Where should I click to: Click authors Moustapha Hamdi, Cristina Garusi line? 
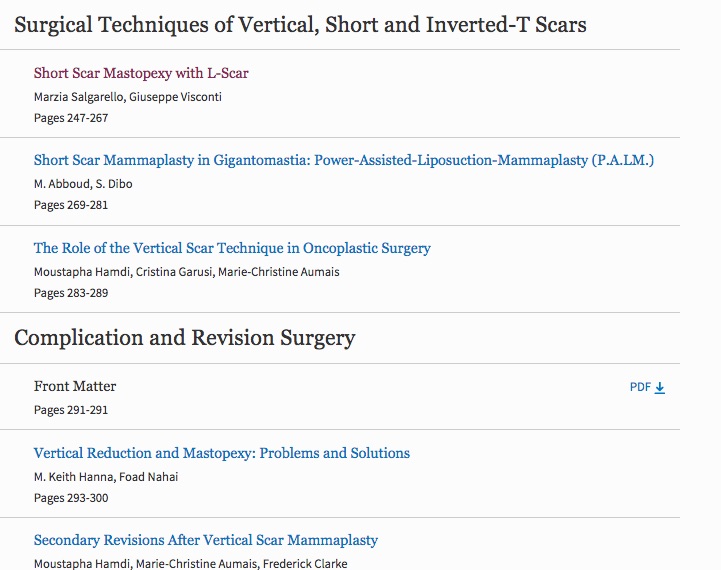187,272
